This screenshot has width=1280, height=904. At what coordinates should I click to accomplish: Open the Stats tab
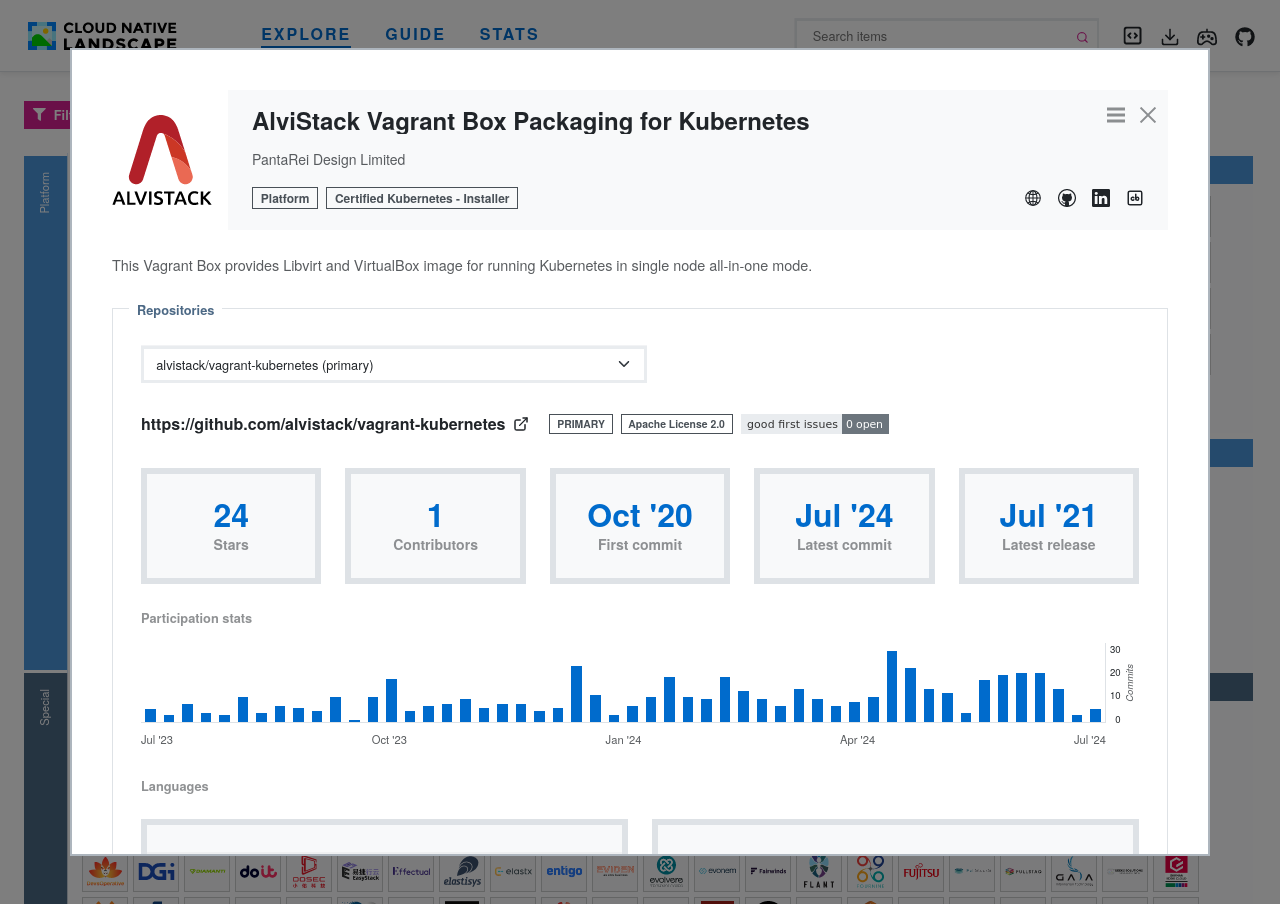509,35
